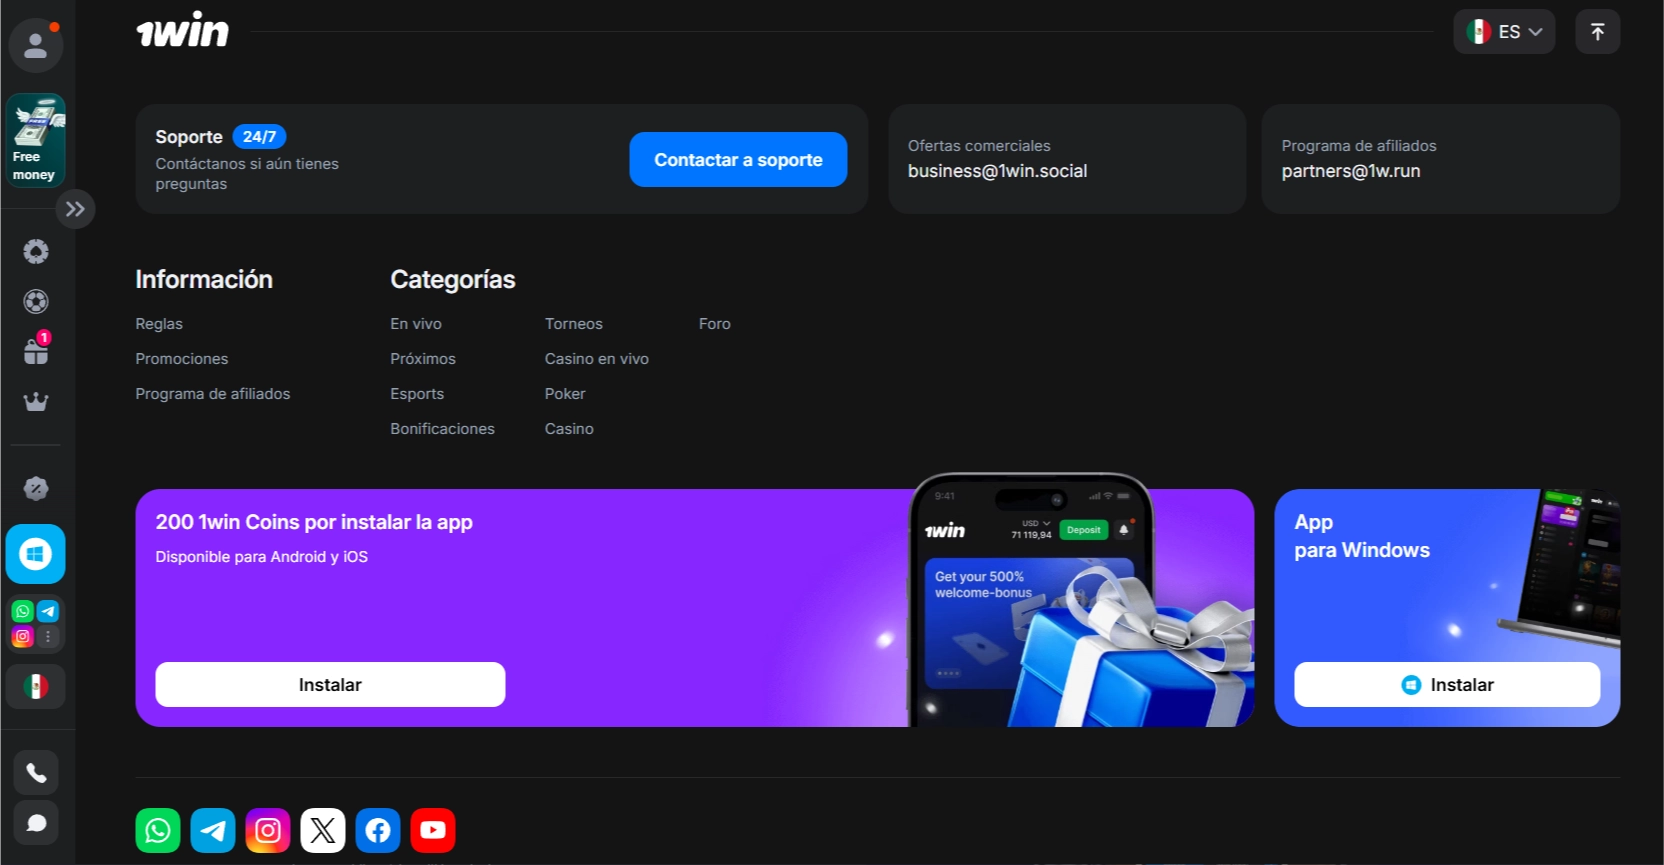The height and width of the screenshot is (865, 1664).
Task: Click the X (Twitter) footer icon
Action: tap(323, 830)
